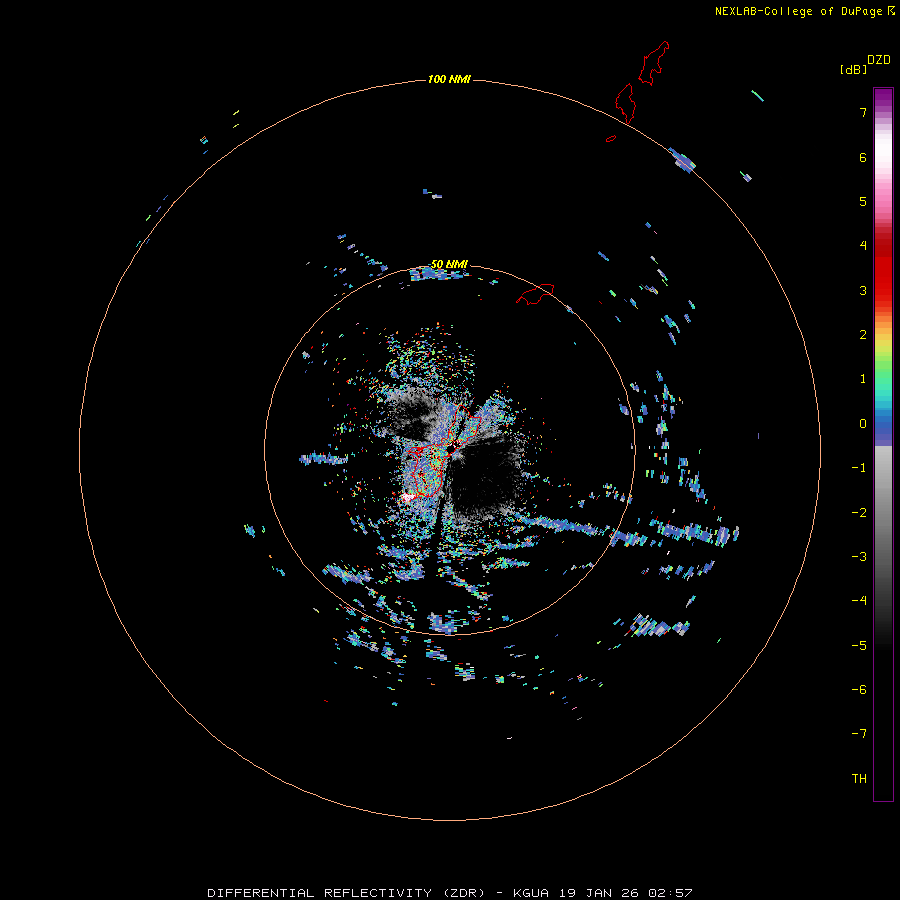The image size is (900, 900).
Task: Click the legend value -4
Action: (859, 601)
